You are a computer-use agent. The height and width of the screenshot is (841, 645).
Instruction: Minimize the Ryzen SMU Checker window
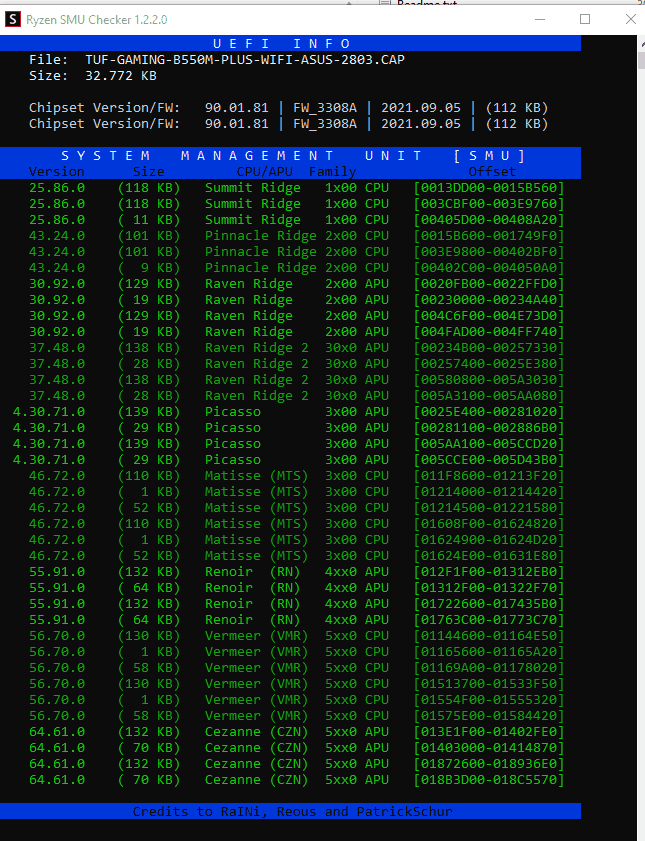(x=540, y=19)
